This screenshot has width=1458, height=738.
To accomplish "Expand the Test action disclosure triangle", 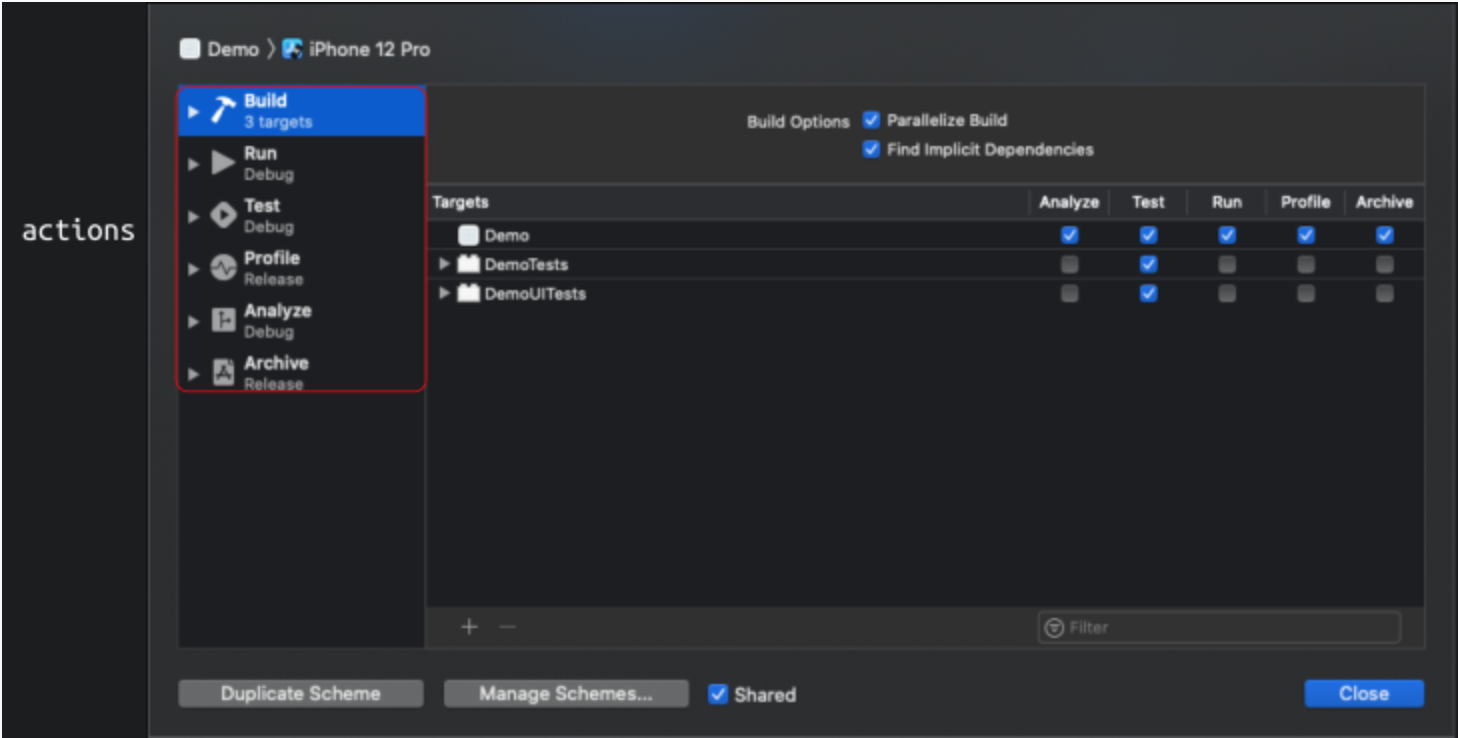I will click(x=194, y=217).
